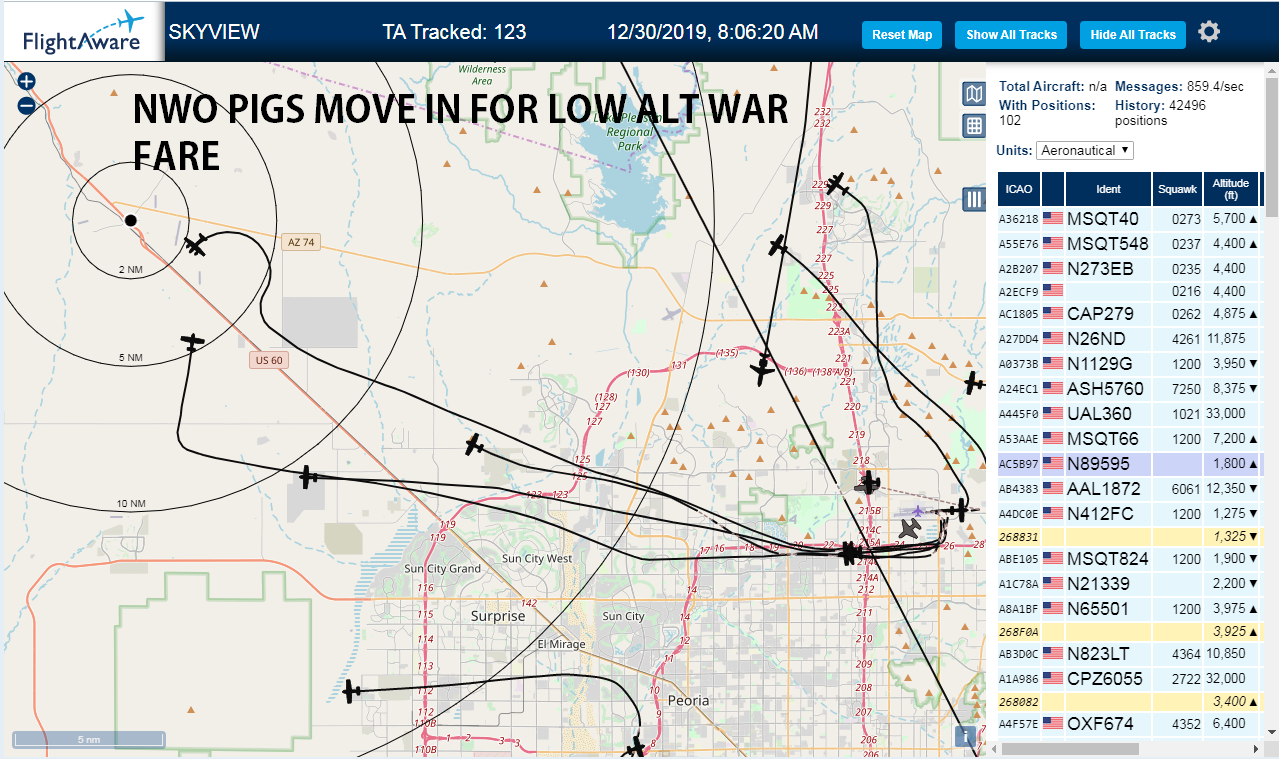
Task: Select aircraft icon near the 218 marker
Action: [x=870, y=483]
